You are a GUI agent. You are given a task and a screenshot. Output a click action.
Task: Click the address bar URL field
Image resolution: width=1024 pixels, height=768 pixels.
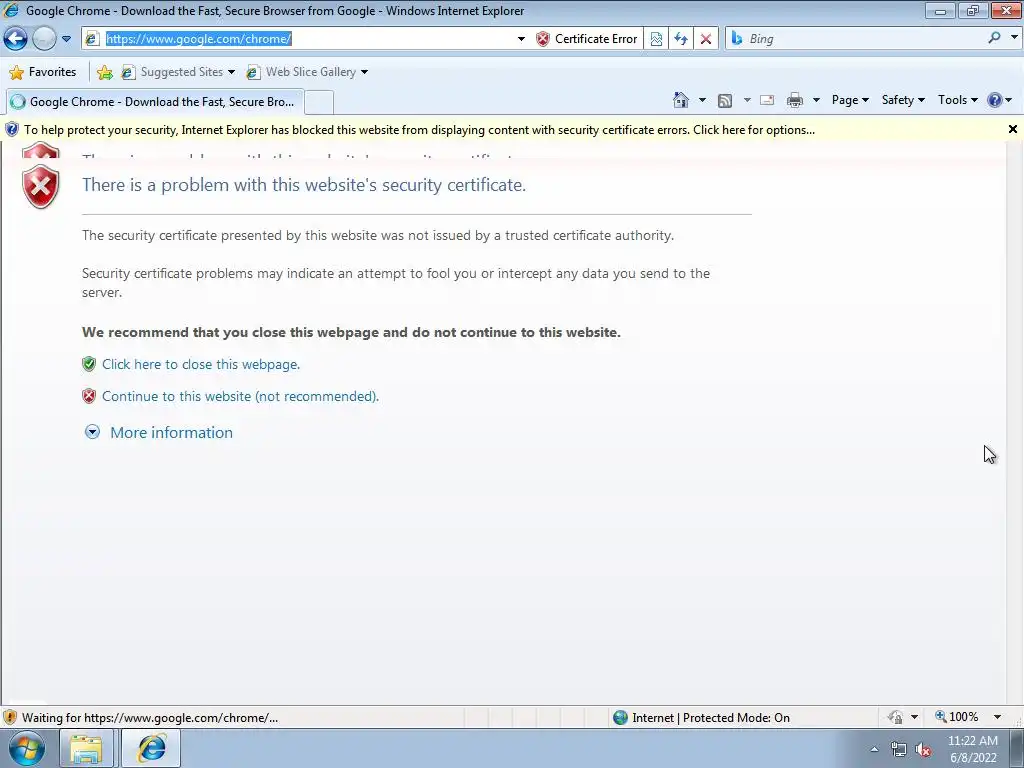[x=307, y=39]
